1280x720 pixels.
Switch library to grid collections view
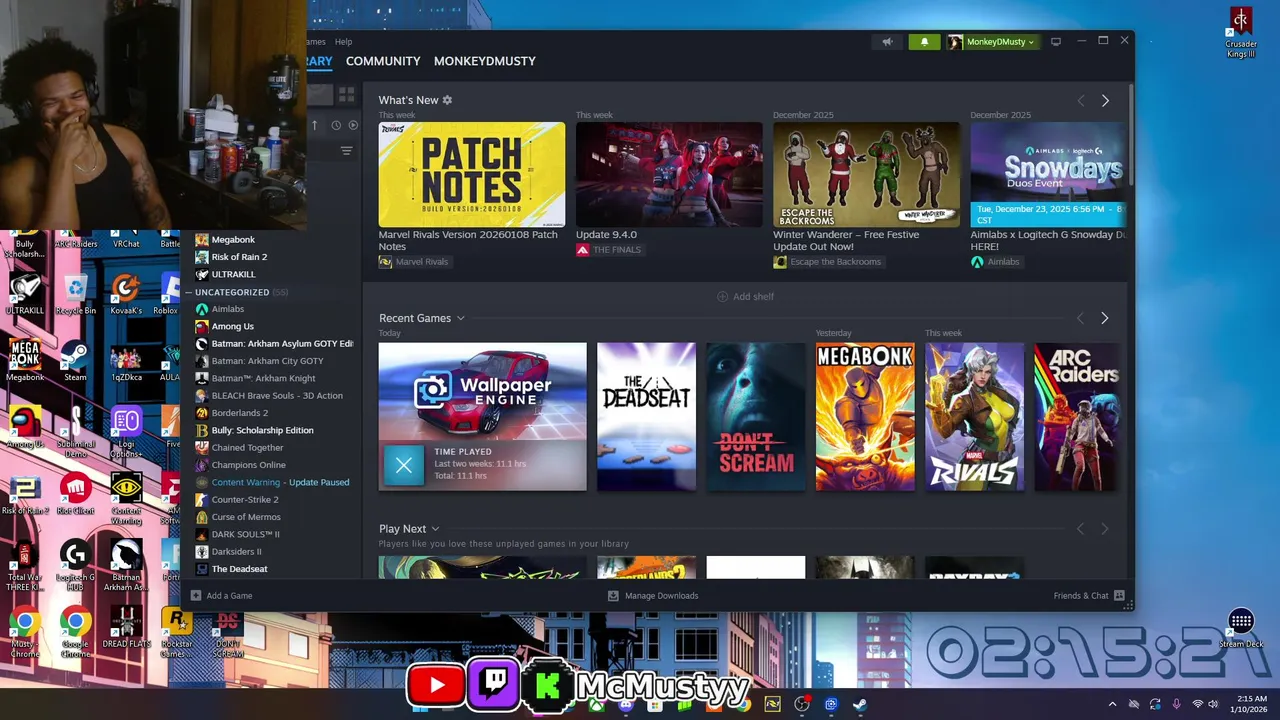(346, 95)
